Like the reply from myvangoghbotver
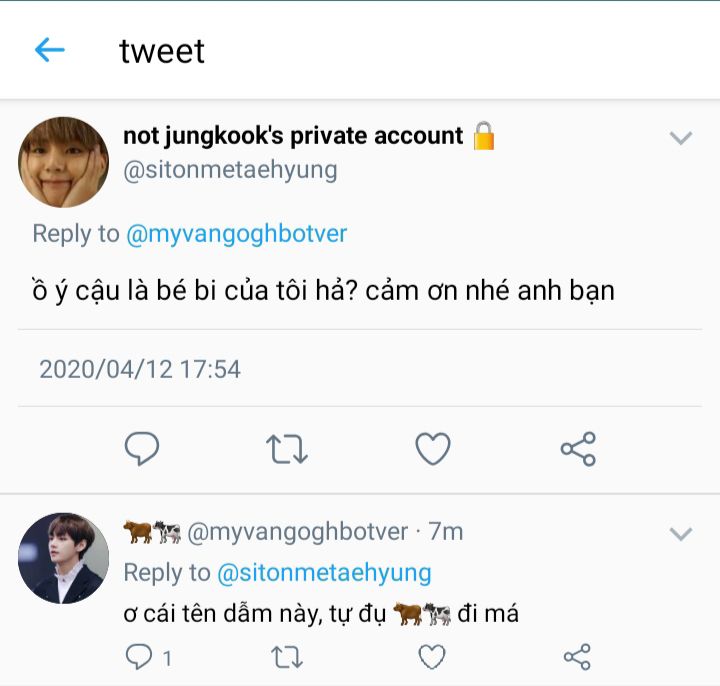 [431, 657]
